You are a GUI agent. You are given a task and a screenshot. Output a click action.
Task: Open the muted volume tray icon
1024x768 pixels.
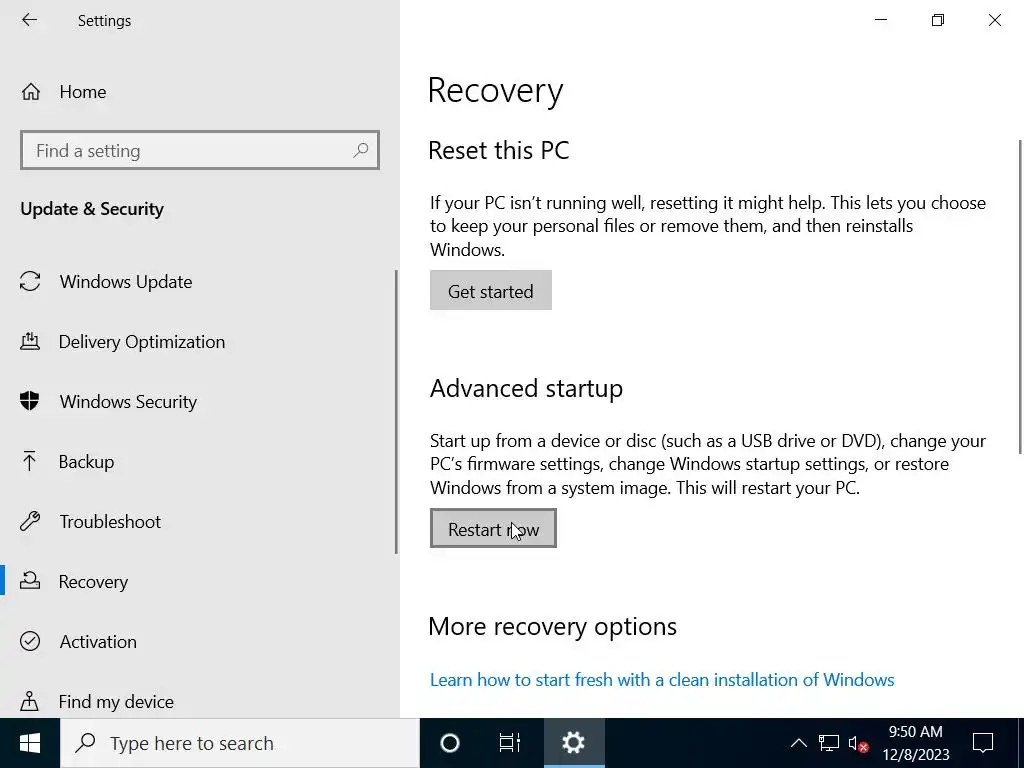[x=858, y=743]
